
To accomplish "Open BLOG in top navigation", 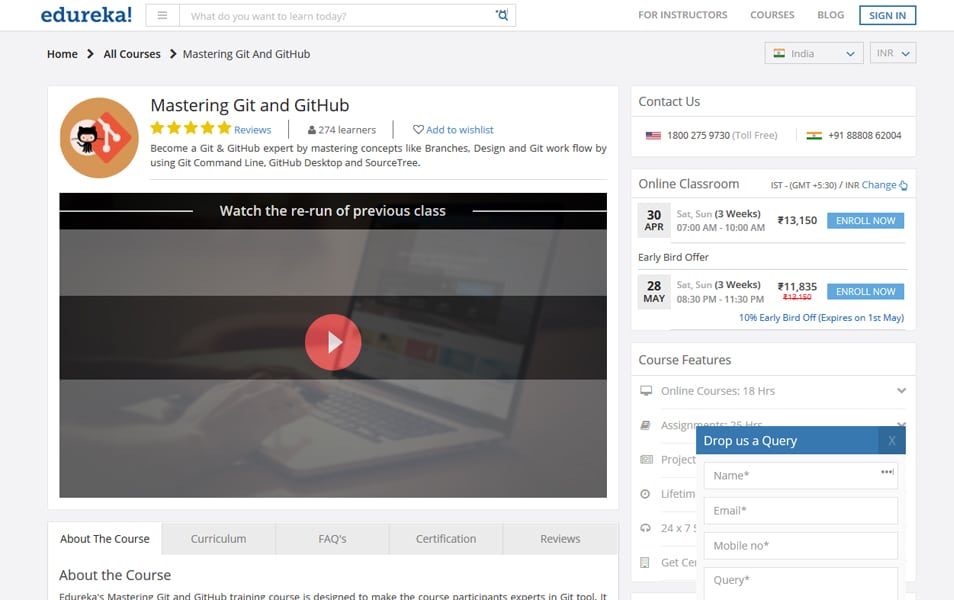I will point(830,15).
